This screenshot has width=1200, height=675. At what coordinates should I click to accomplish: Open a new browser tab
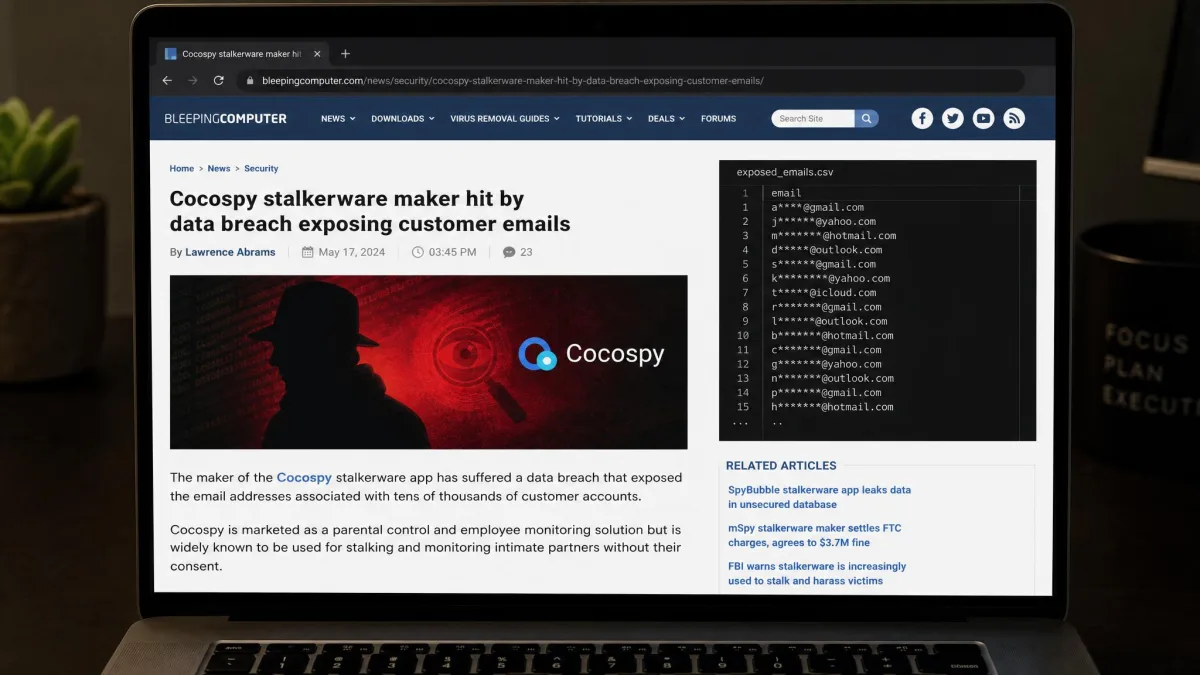pos(345,54)
